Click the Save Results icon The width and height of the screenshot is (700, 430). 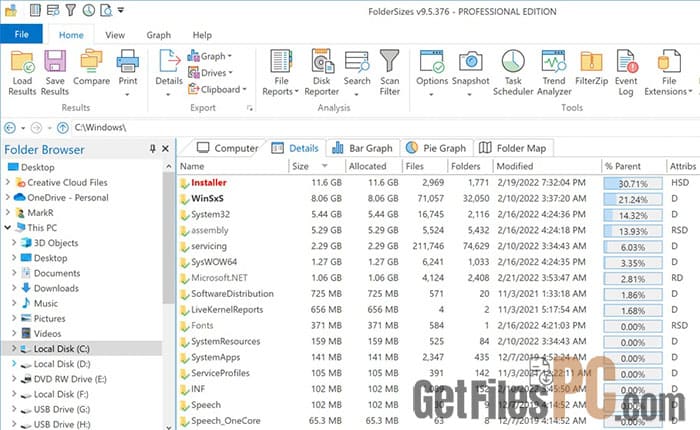(x=55, y=62)
